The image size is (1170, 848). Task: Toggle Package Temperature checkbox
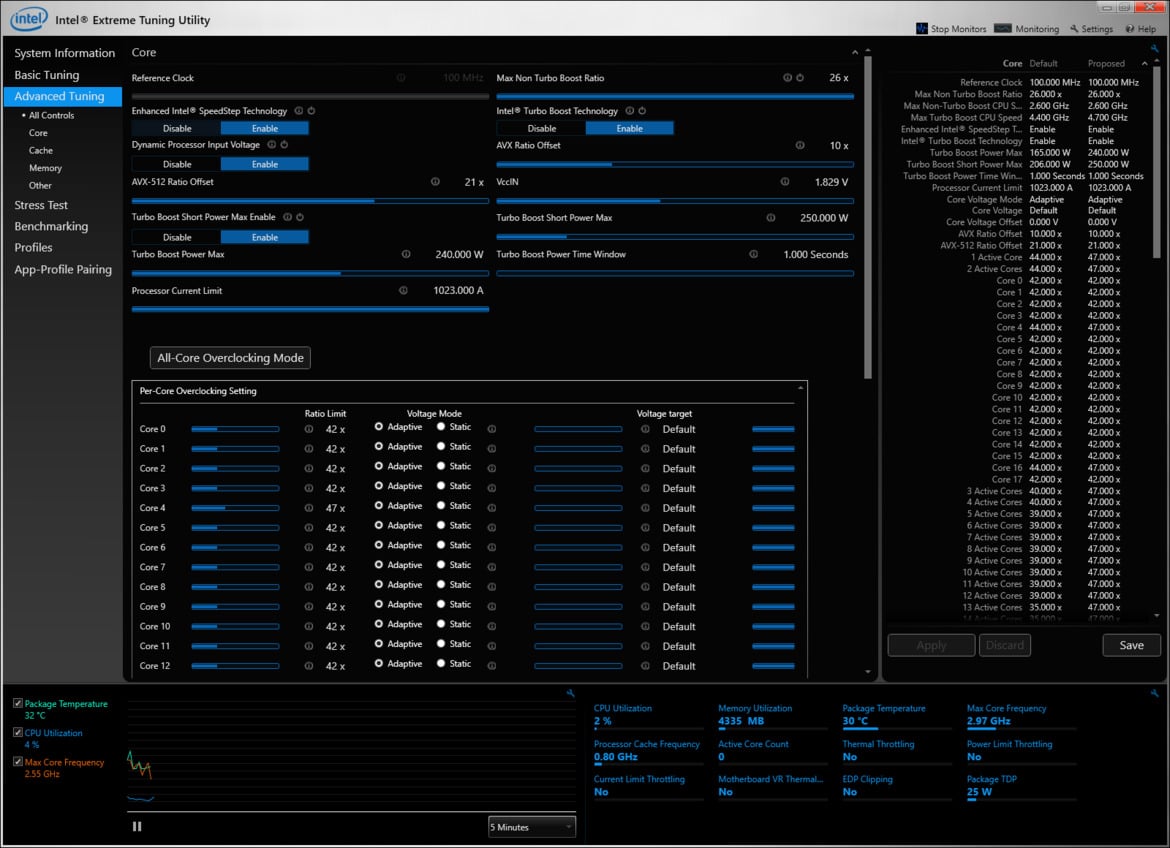[18, 703]
